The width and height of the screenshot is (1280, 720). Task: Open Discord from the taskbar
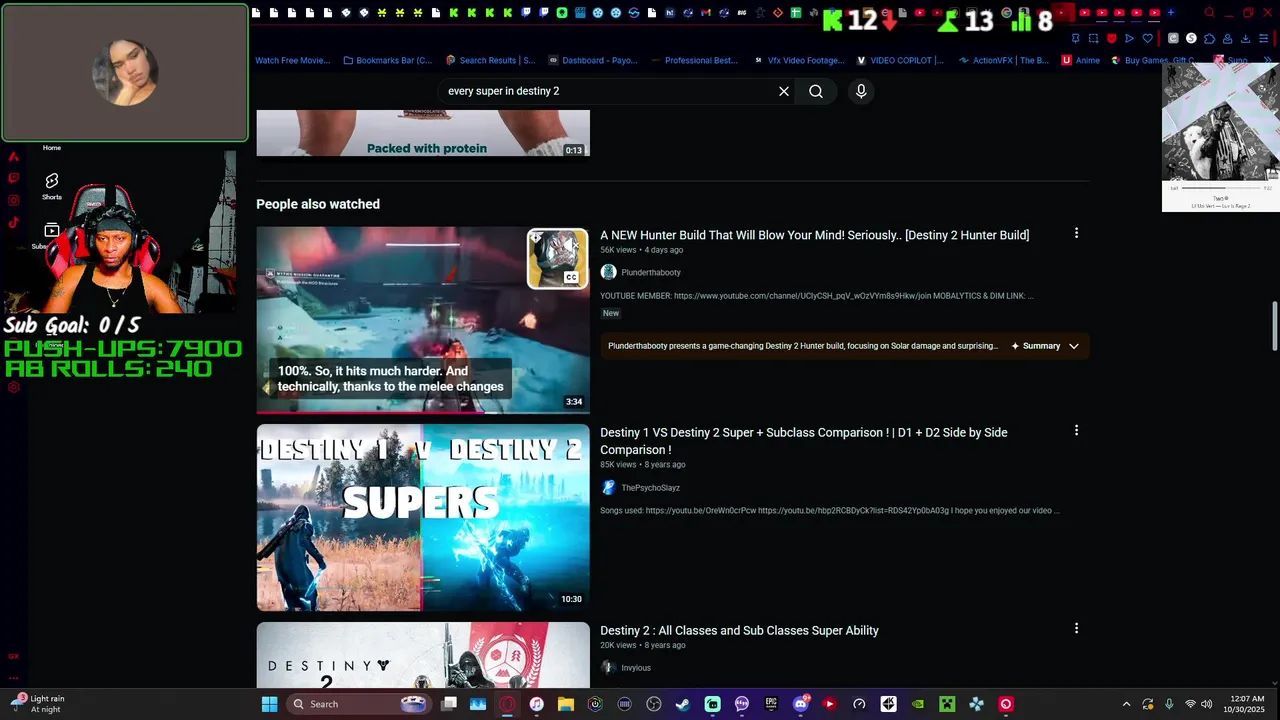[x=800, y=704]
